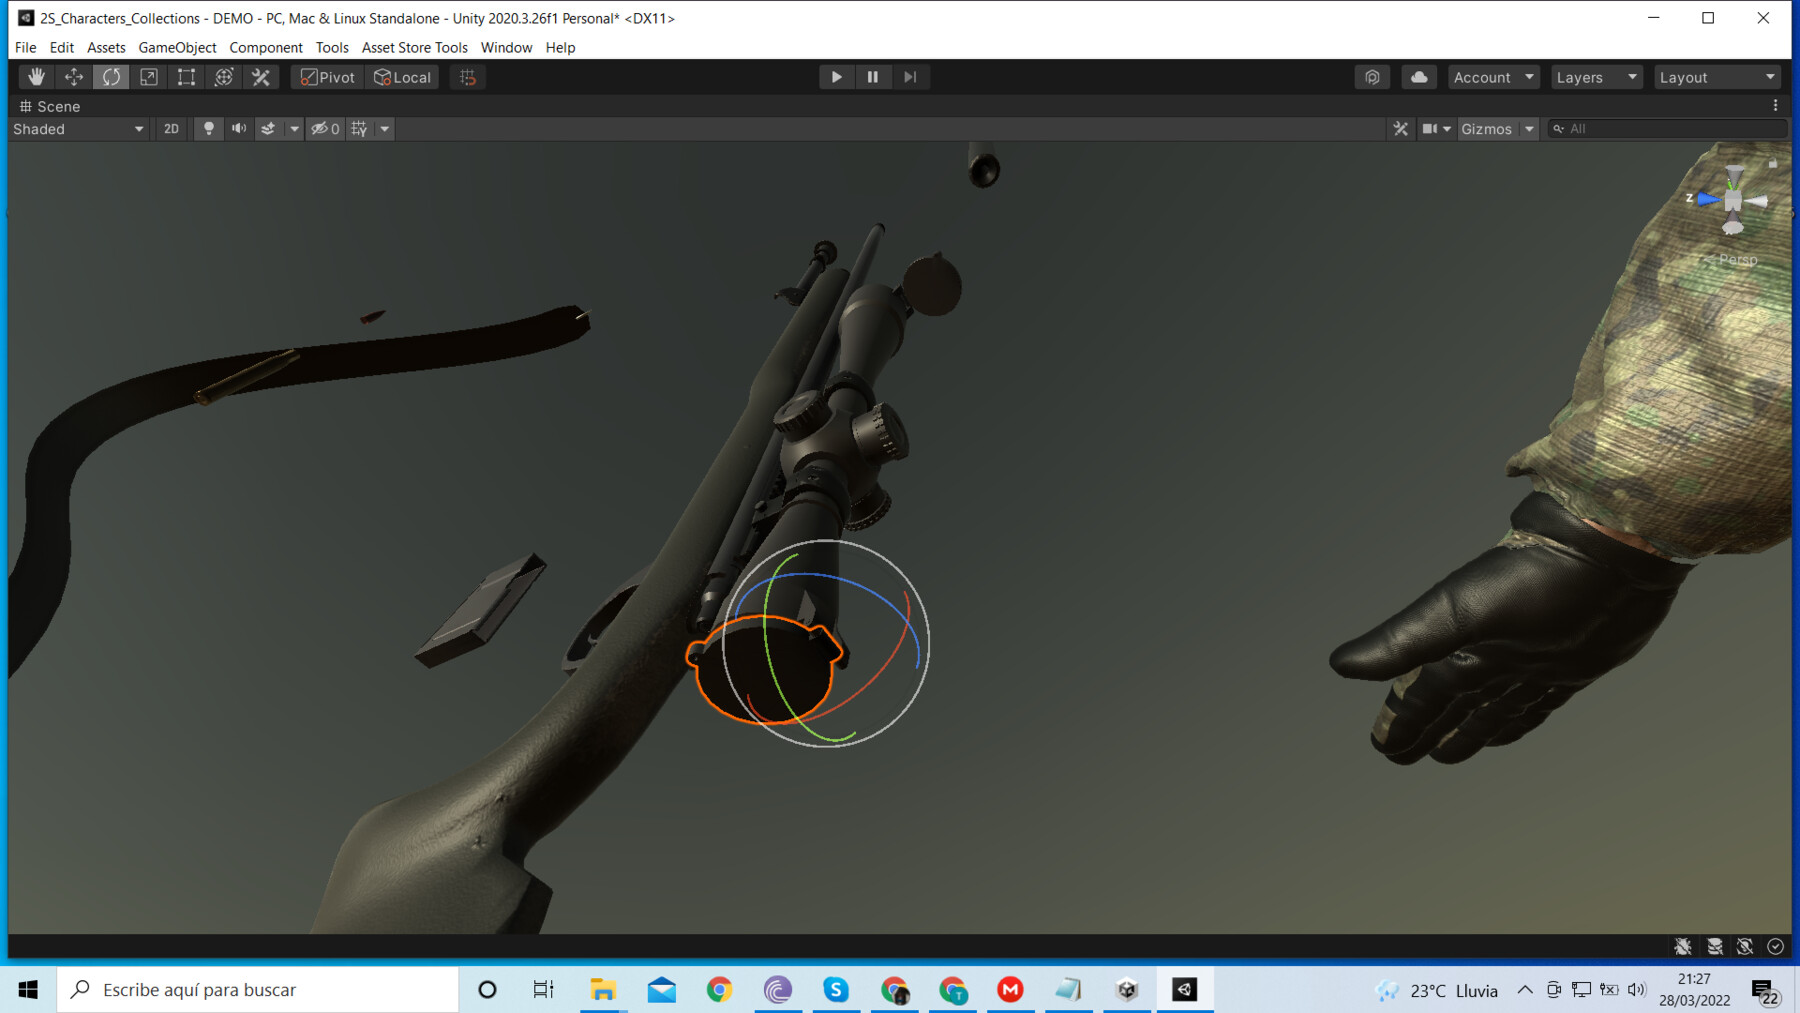Toggle scene audio on or off

(x=239, y=129)
